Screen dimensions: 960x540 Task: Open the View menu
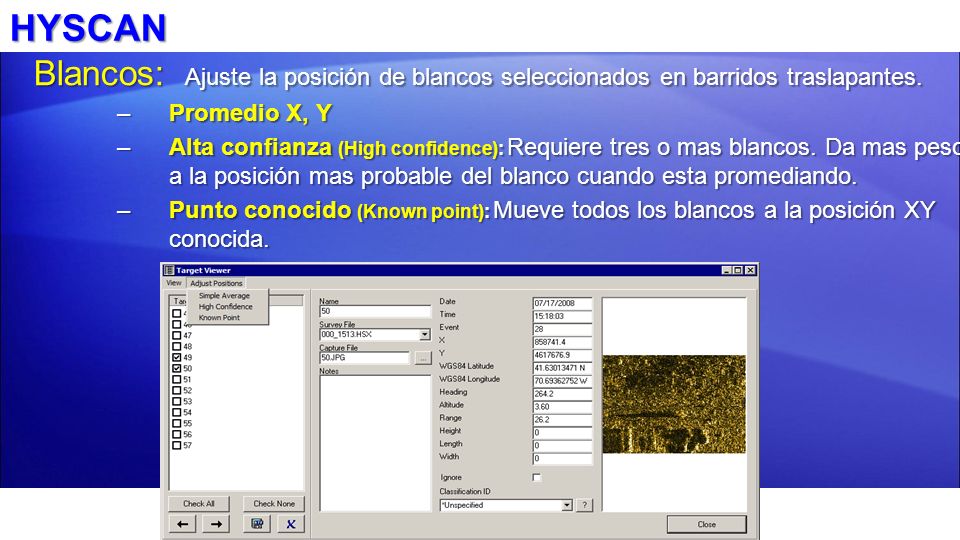(x=174, y=283)
